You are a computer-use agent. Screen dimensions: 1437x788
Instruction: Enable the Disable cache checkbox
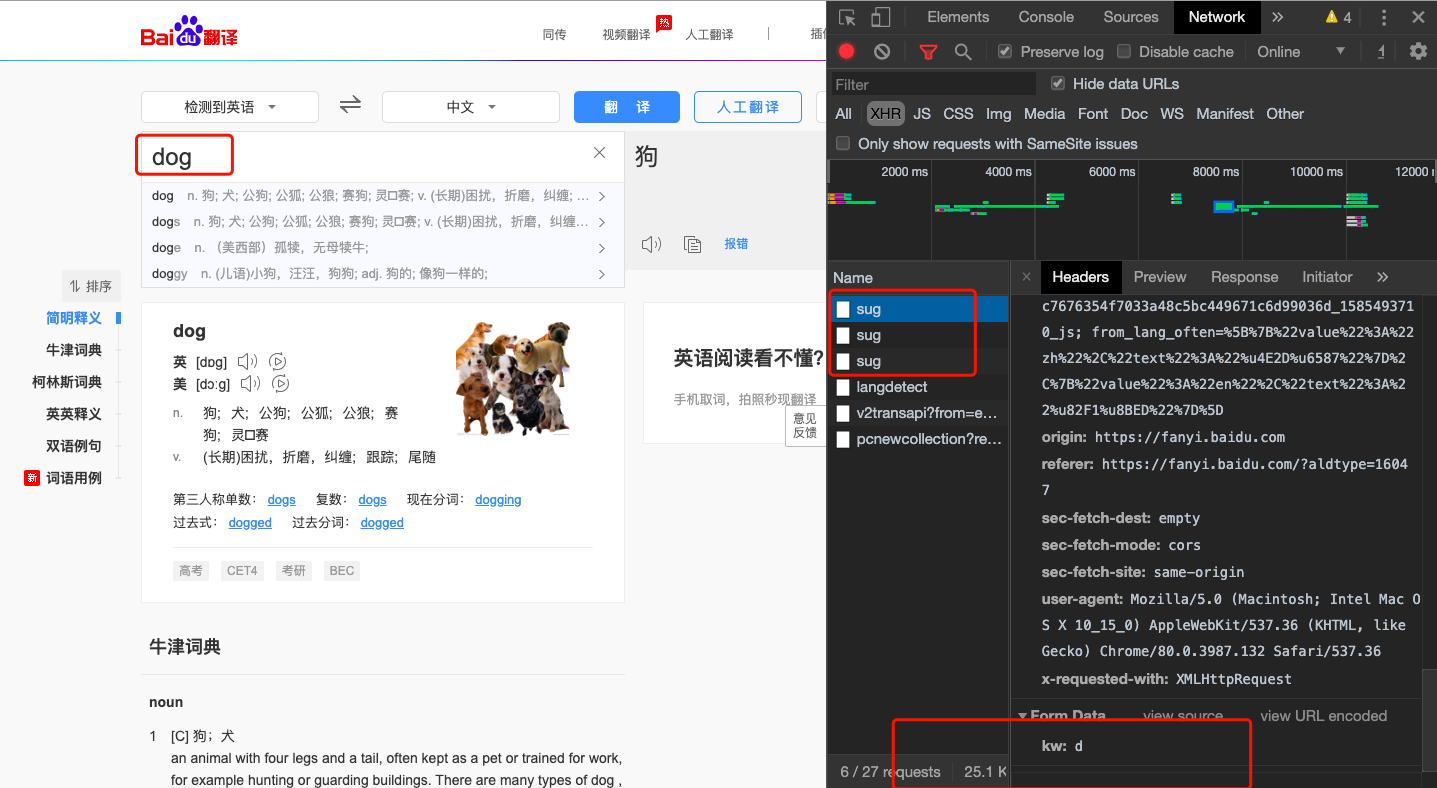[1124, 51]
